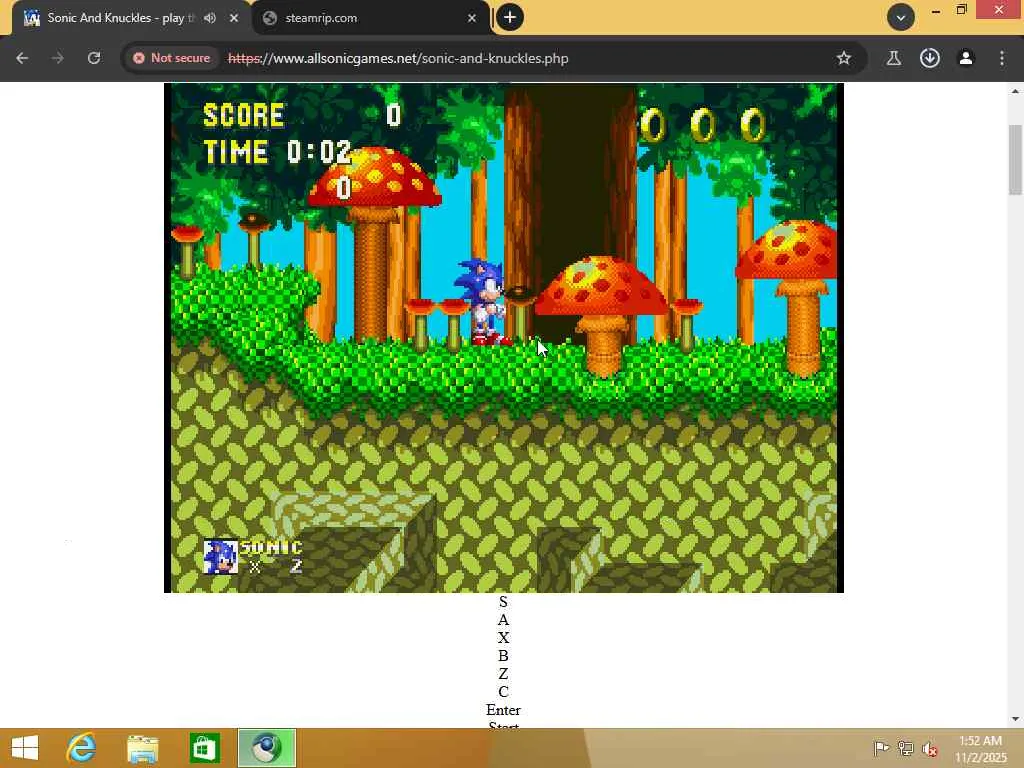Reload the current page
The width and height of the screenshot is (1024, 768).
tap(94, 58)
